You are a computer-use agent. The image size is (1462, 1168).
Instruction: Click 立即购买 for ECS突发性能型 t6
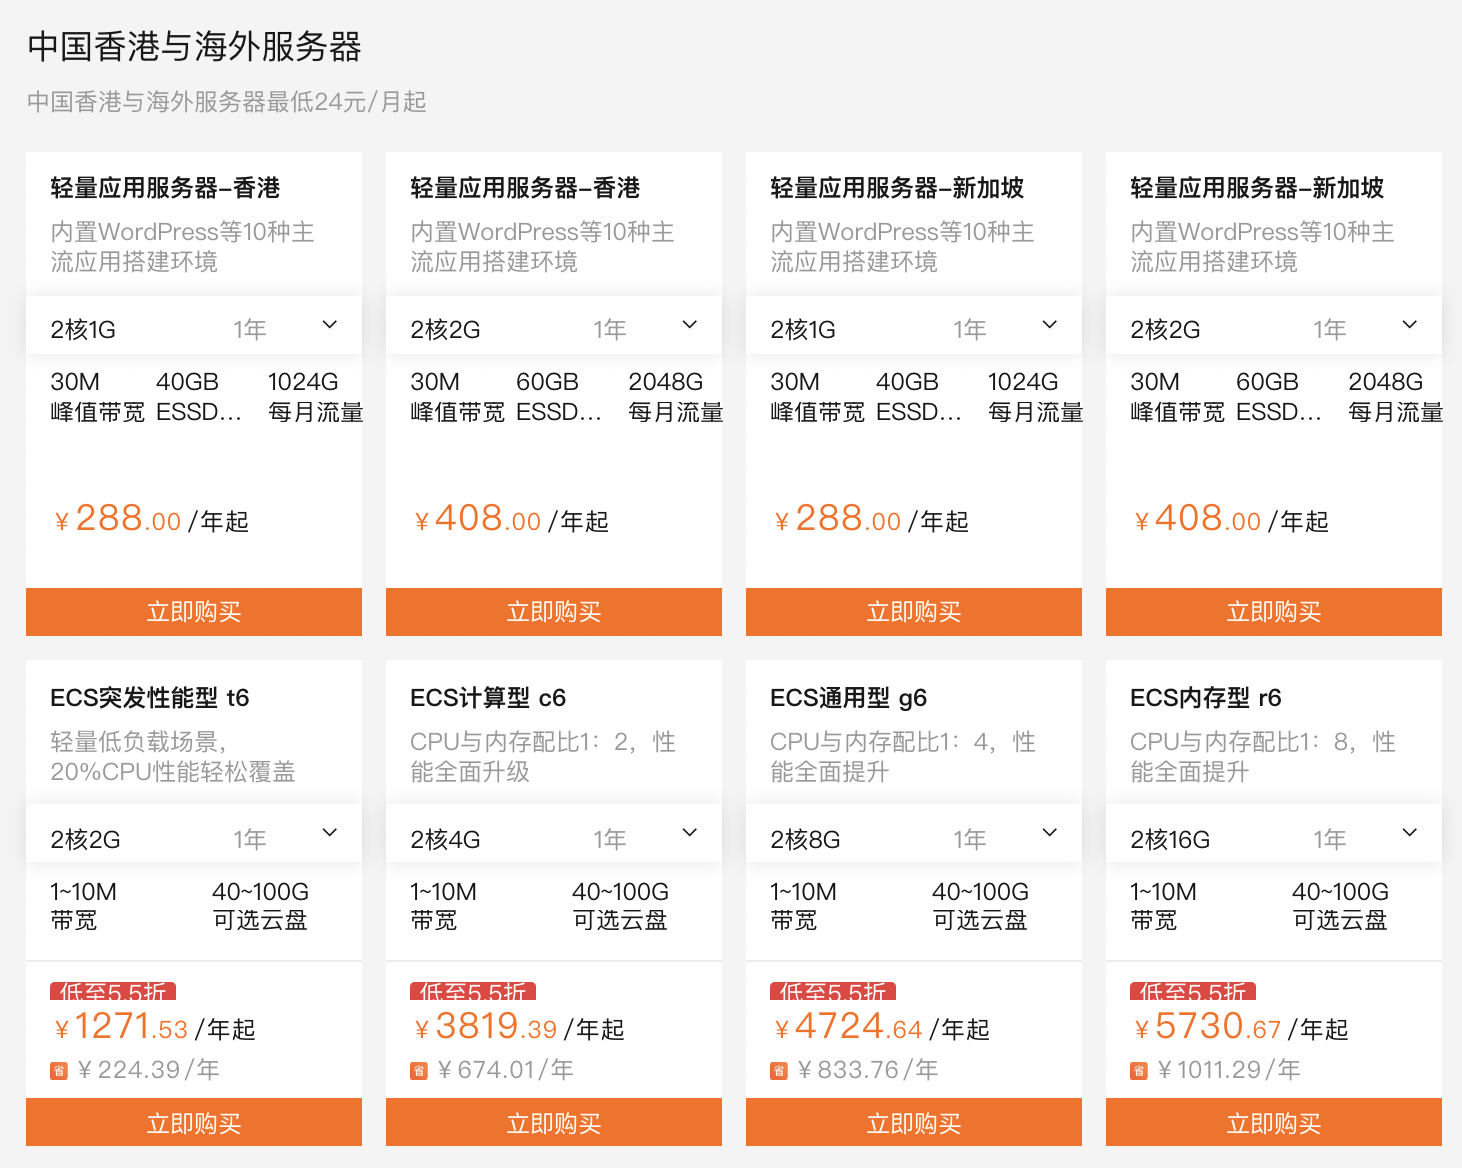tap(193, 1122)
